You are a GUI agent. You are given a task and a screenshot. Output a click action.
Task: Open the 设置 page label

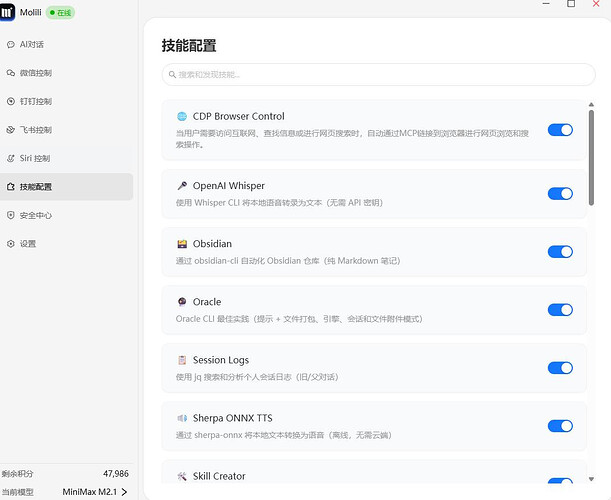point(28,244)
